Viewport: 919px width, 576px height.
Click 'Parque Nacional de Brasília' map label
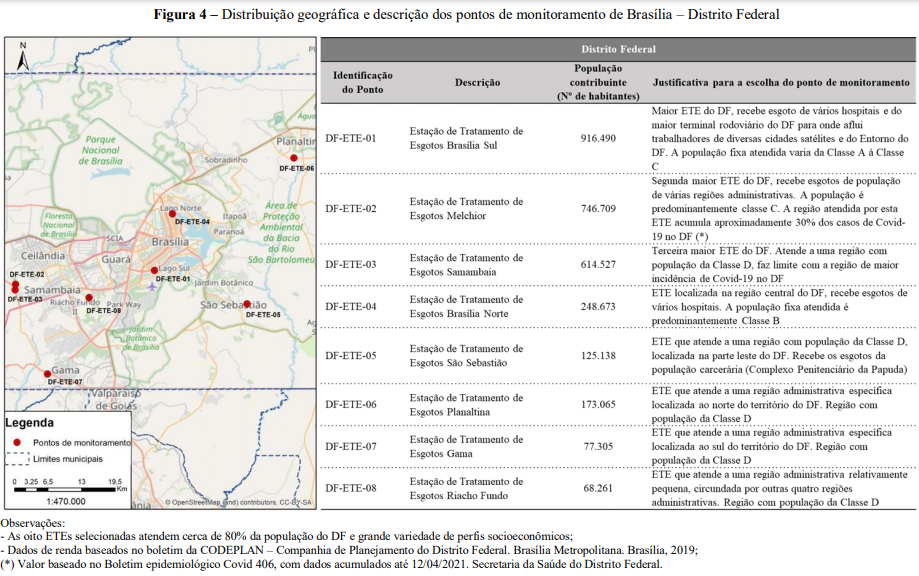101,150
